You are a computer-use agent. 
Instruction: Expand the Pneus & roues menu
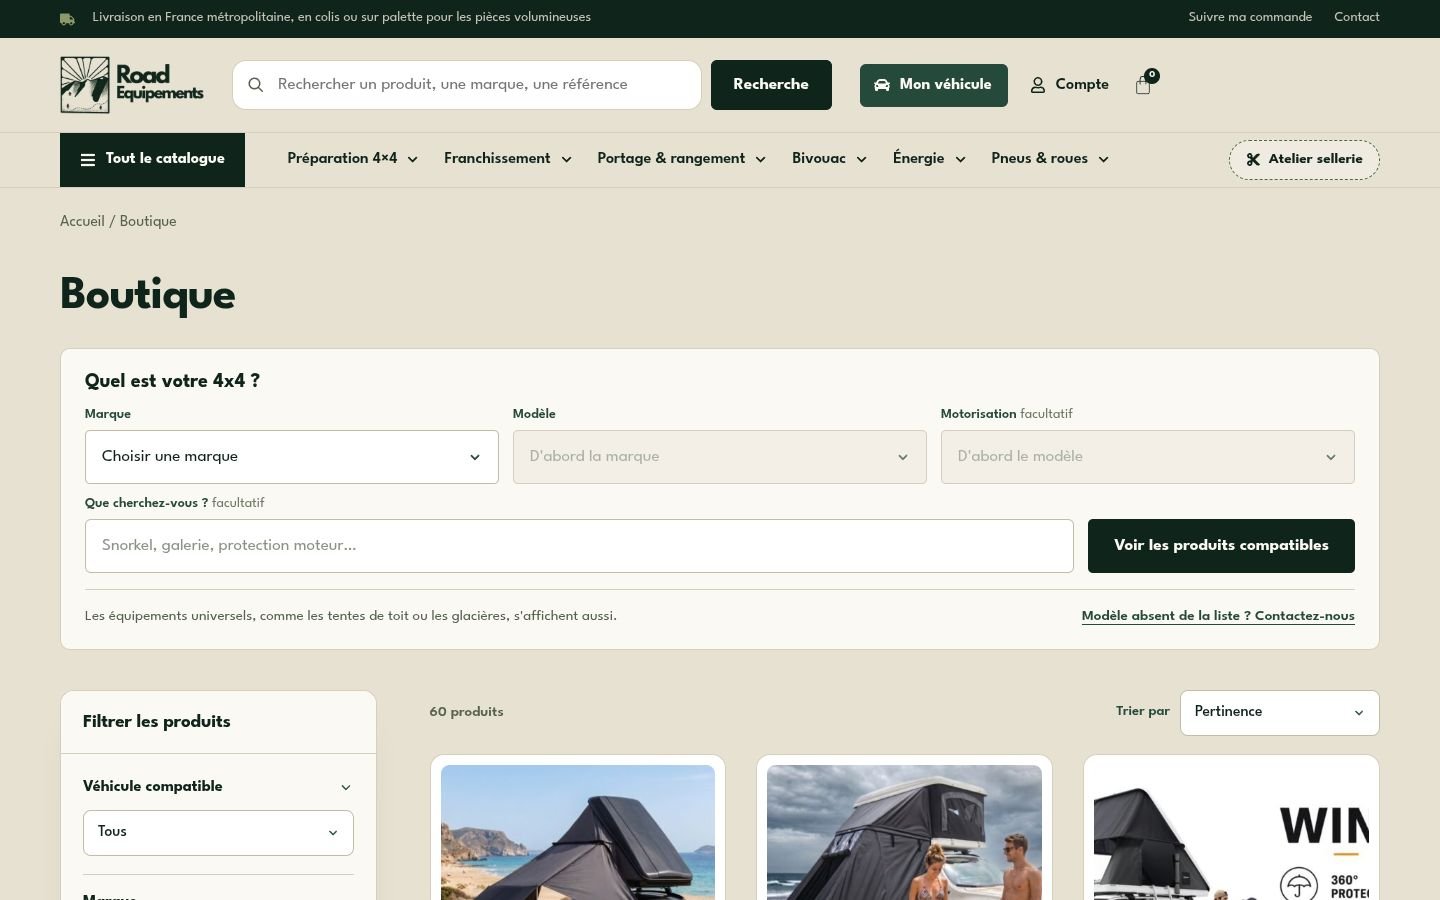(1050, 159)
